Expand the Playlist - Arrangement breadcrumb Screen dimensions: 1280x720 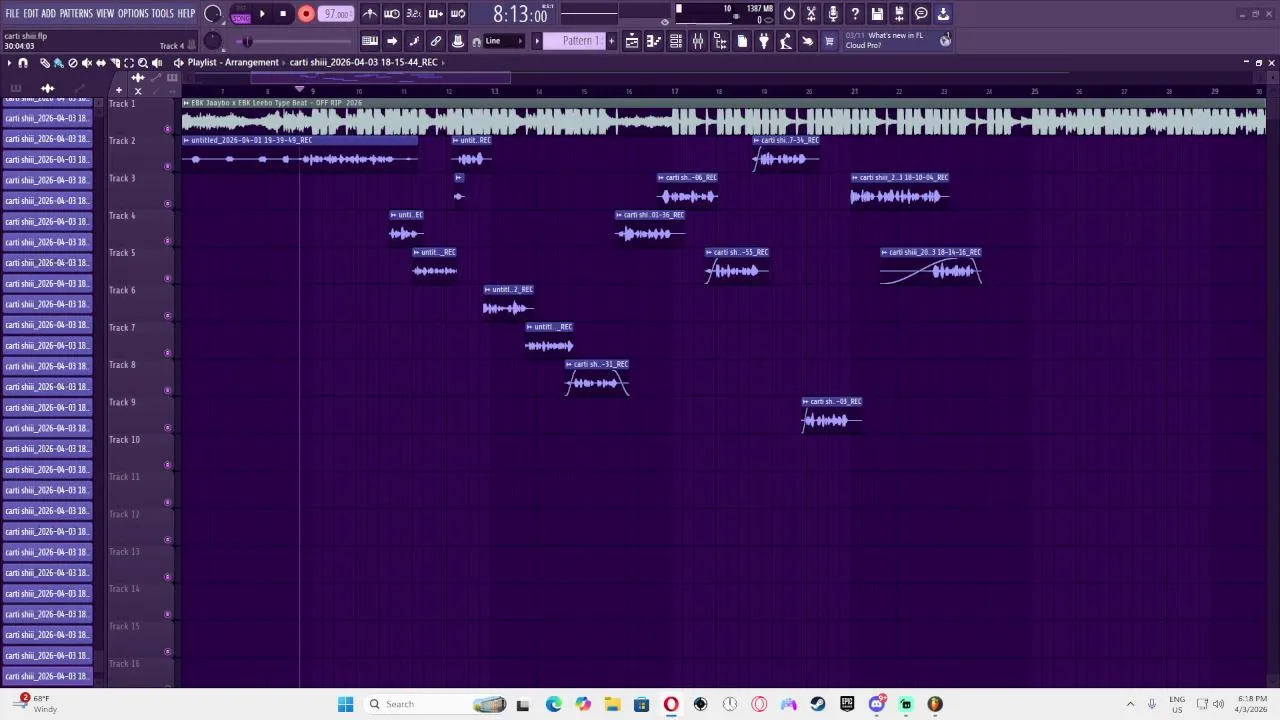(x=233, y=62)
